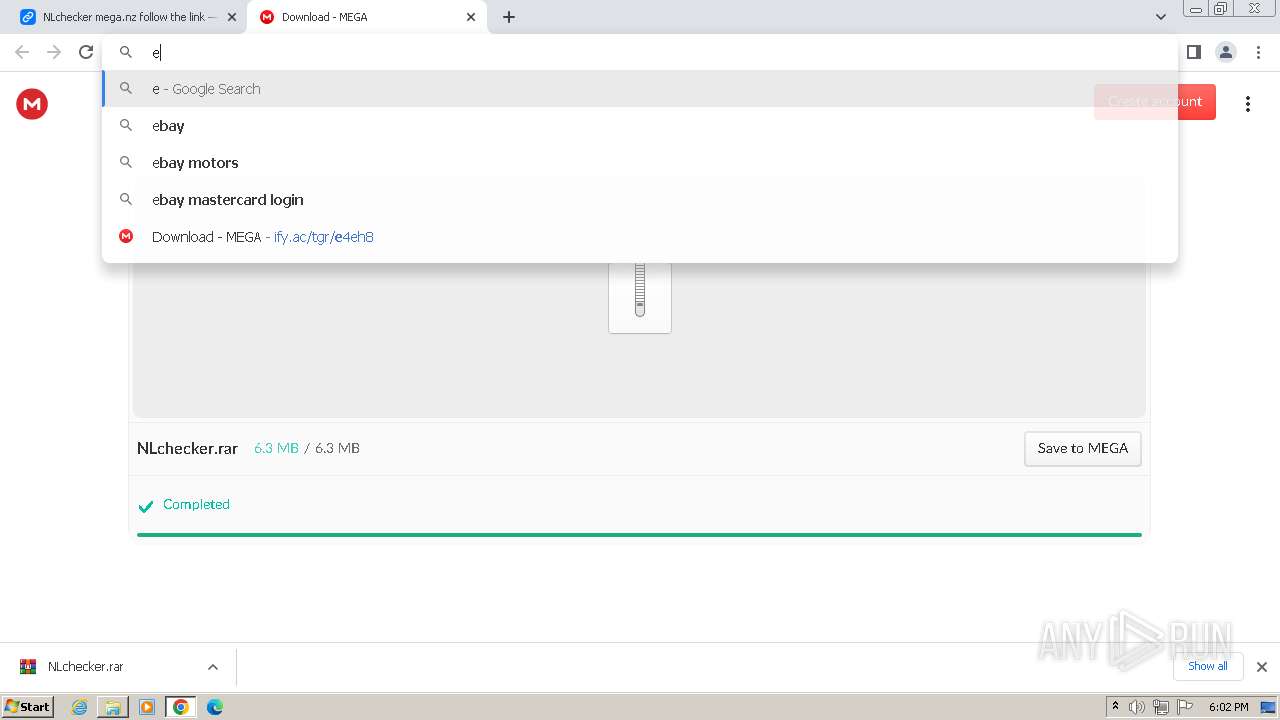
Task: Select 'e - Google Search' suggestion
Action: (x=640, y=88)
